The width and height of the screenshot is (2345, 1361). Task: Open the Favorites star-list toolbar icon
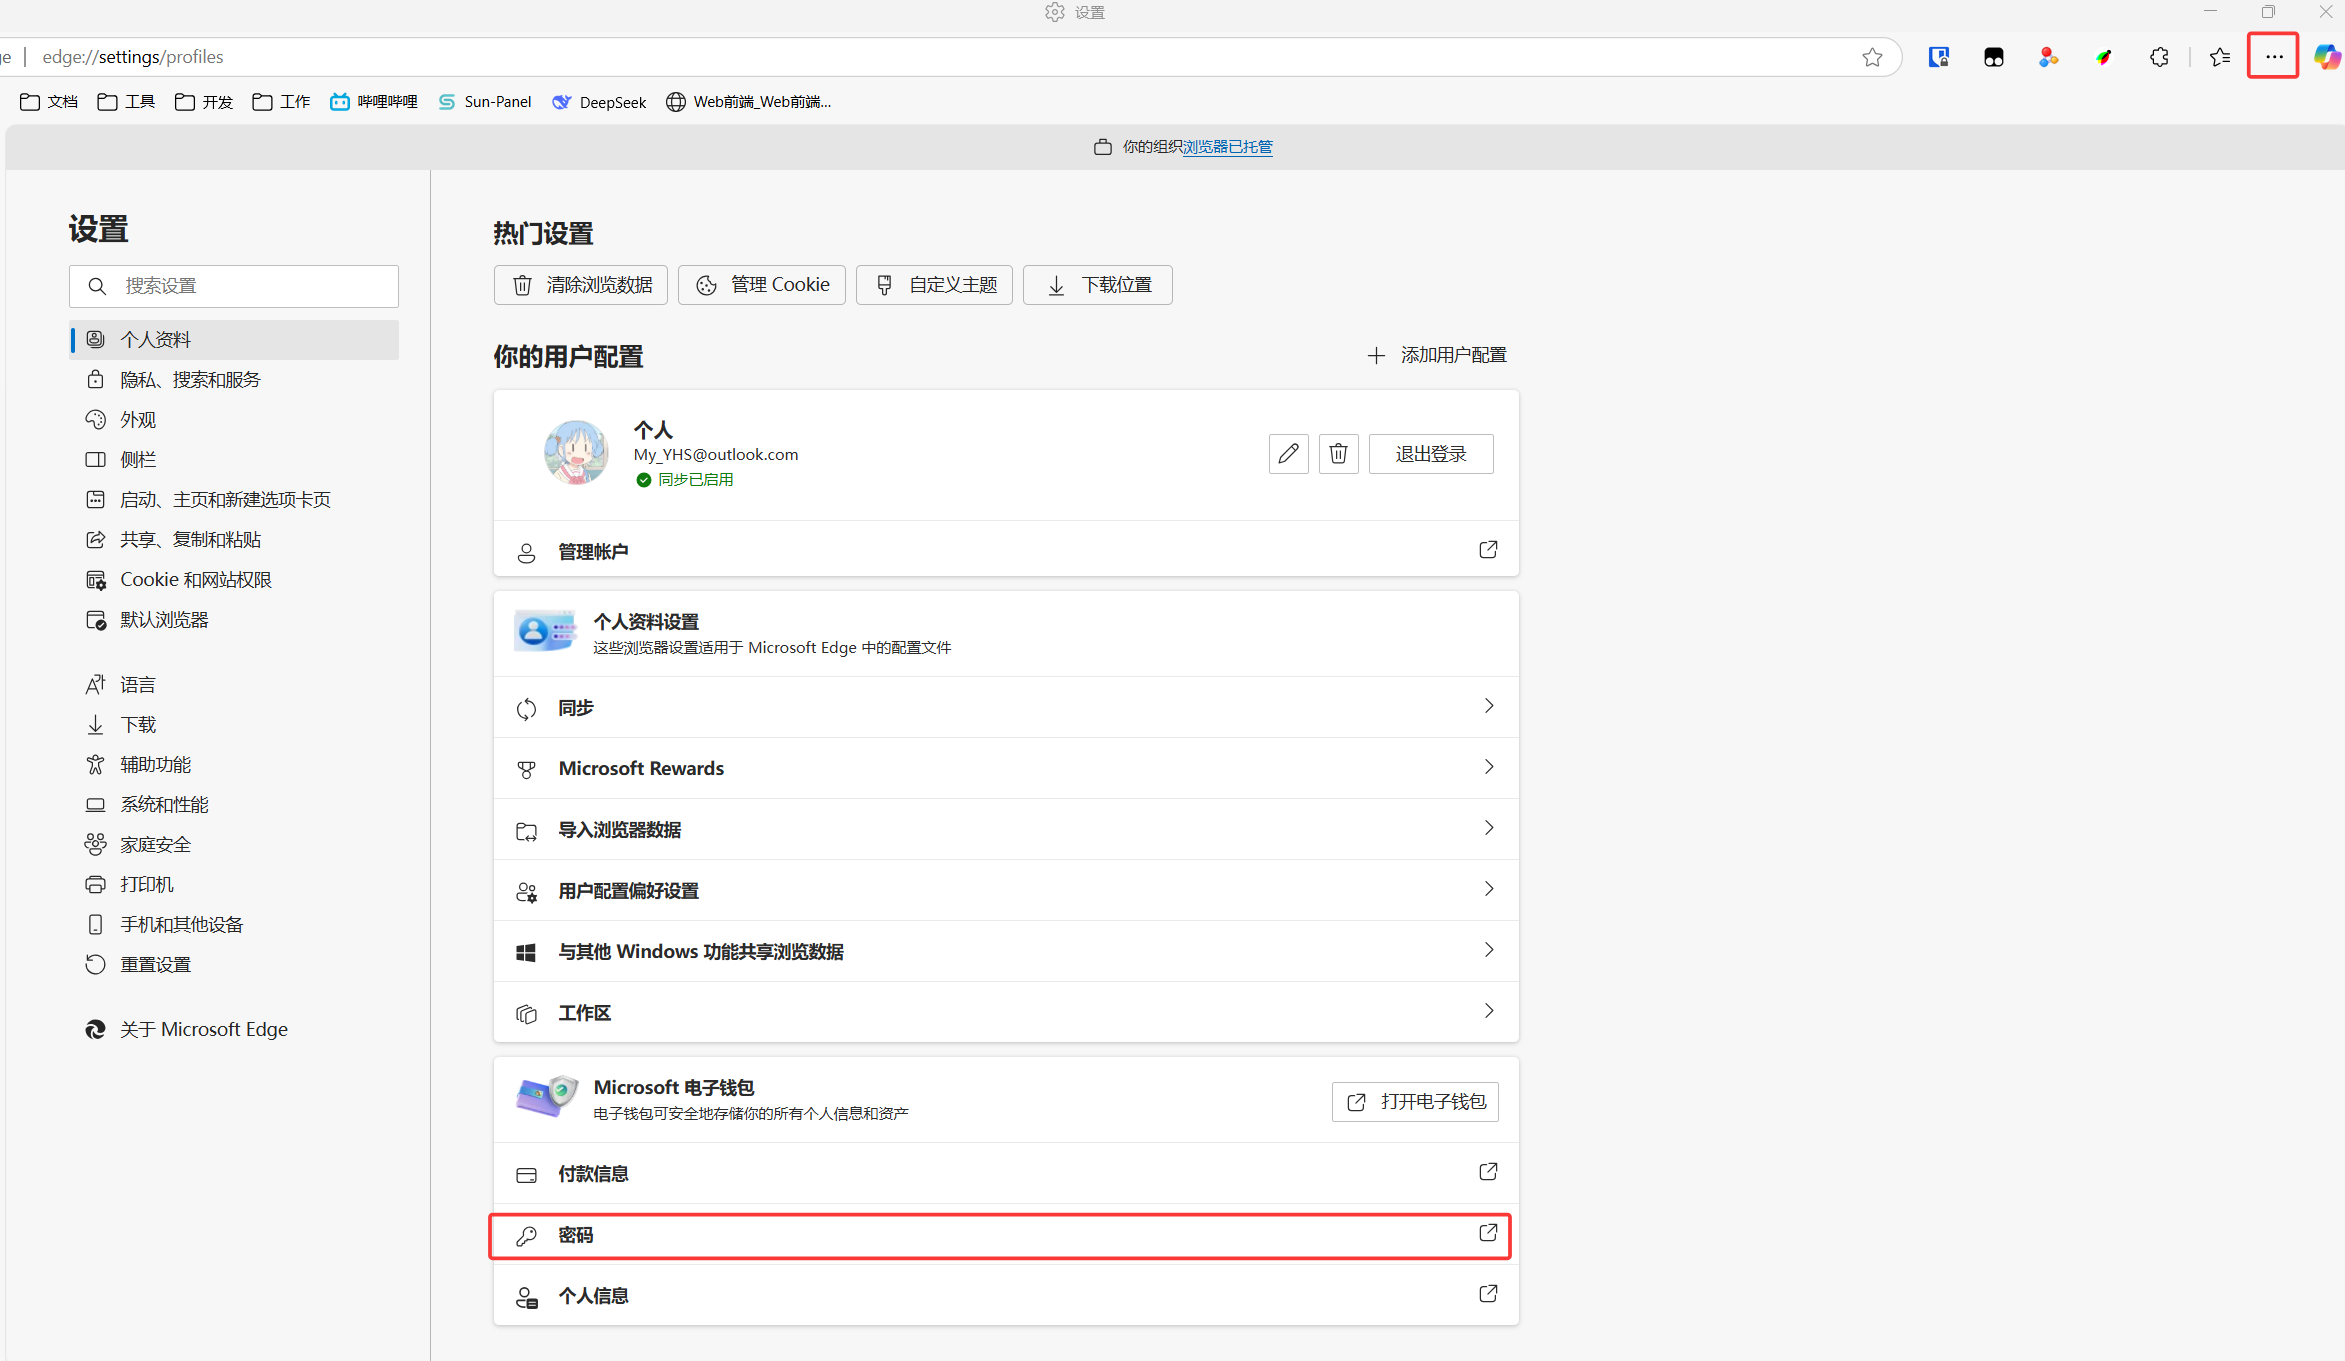2219,57
